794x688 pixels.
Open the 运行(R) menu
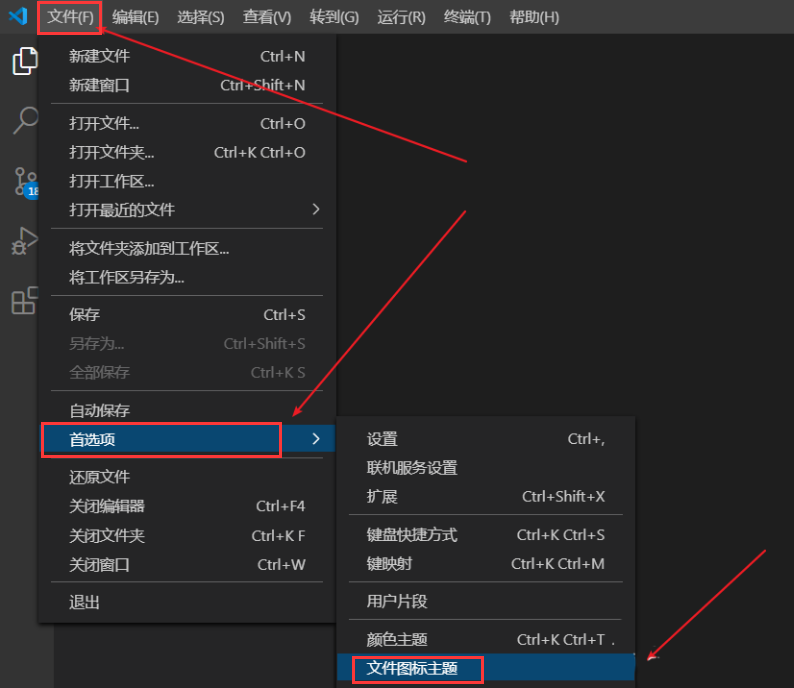[401, 17]
